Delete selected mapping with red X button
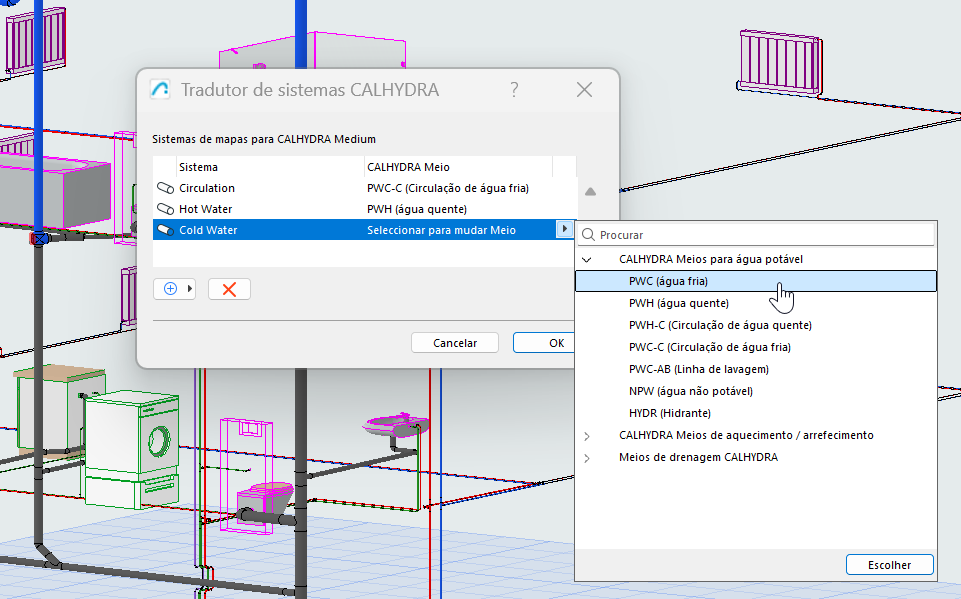The image size is (961, 599). [x=229, y=289]
